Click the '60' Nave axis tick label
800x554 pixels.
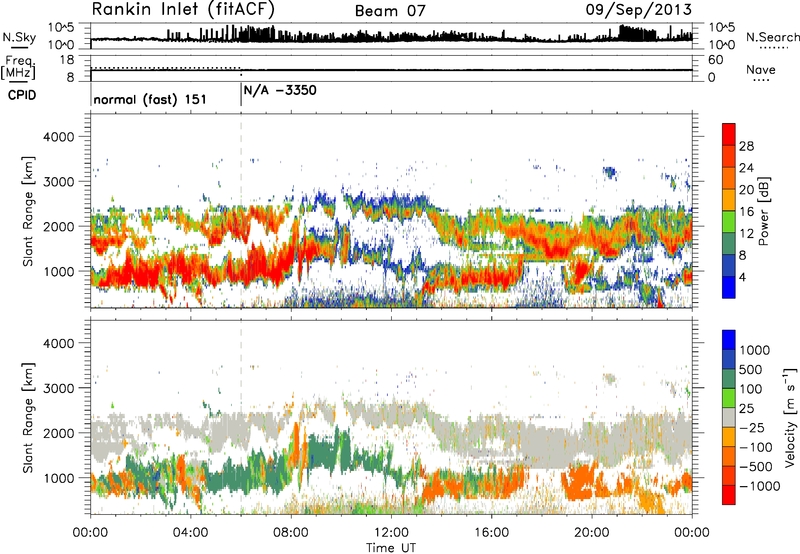point(715,60)
